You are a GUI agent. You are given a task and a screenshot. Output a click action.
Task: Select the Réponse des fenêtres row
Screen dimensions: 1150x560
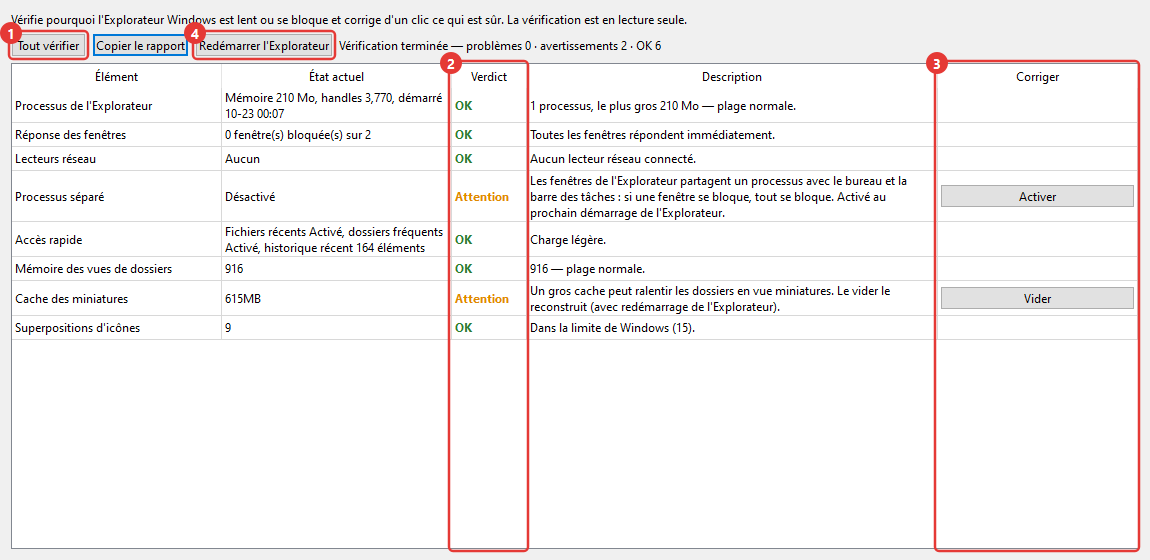pos(574,135)
